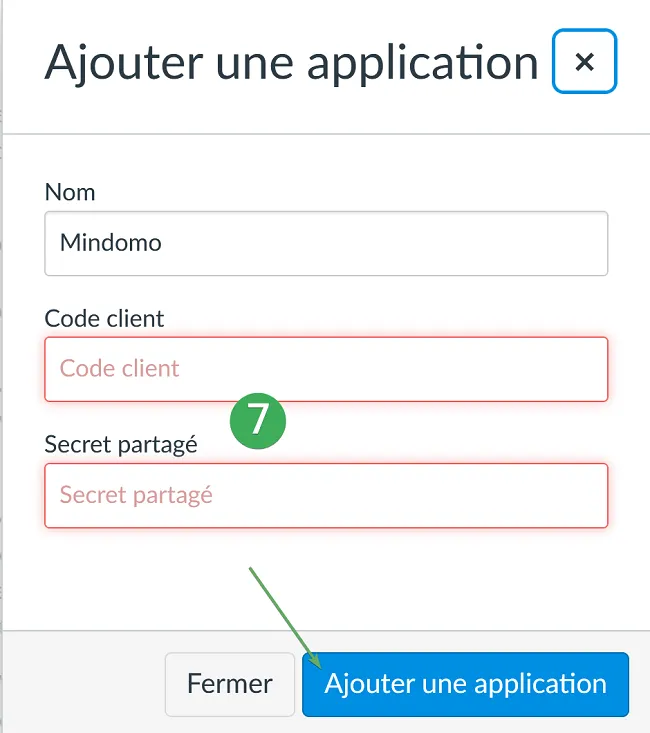Screen dimensions: 650x733
Task: Click the green step 7 badge
Action: (x=258, y=421)
